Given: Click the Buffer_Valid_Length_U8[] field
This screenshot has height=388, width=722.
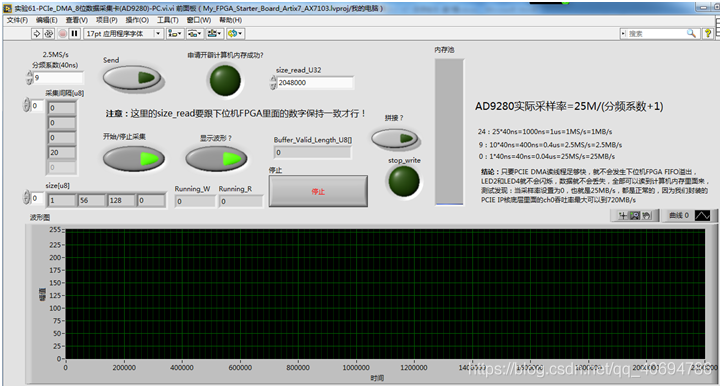Looking at the screenshot, I should (x=313, y=152).
